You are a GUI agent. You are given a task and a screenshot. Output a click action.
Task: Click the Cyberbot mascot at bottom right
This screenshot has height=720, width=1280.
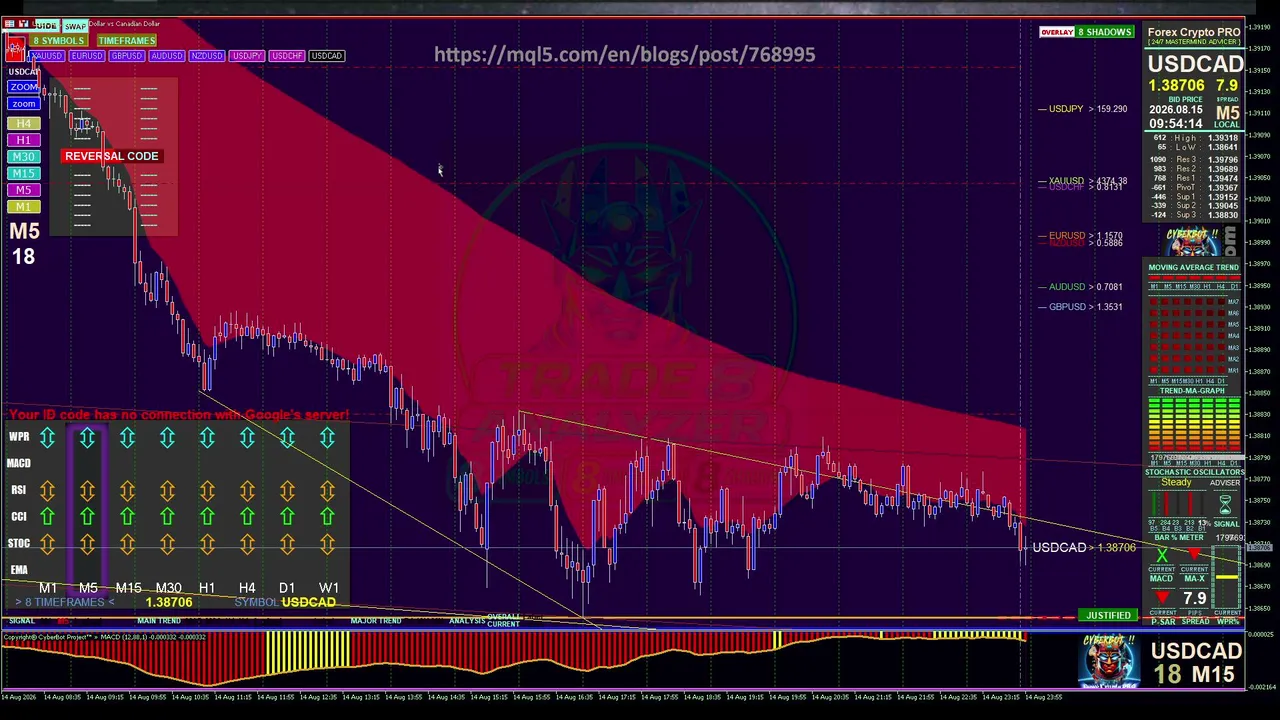click(x=1109, y=663)
